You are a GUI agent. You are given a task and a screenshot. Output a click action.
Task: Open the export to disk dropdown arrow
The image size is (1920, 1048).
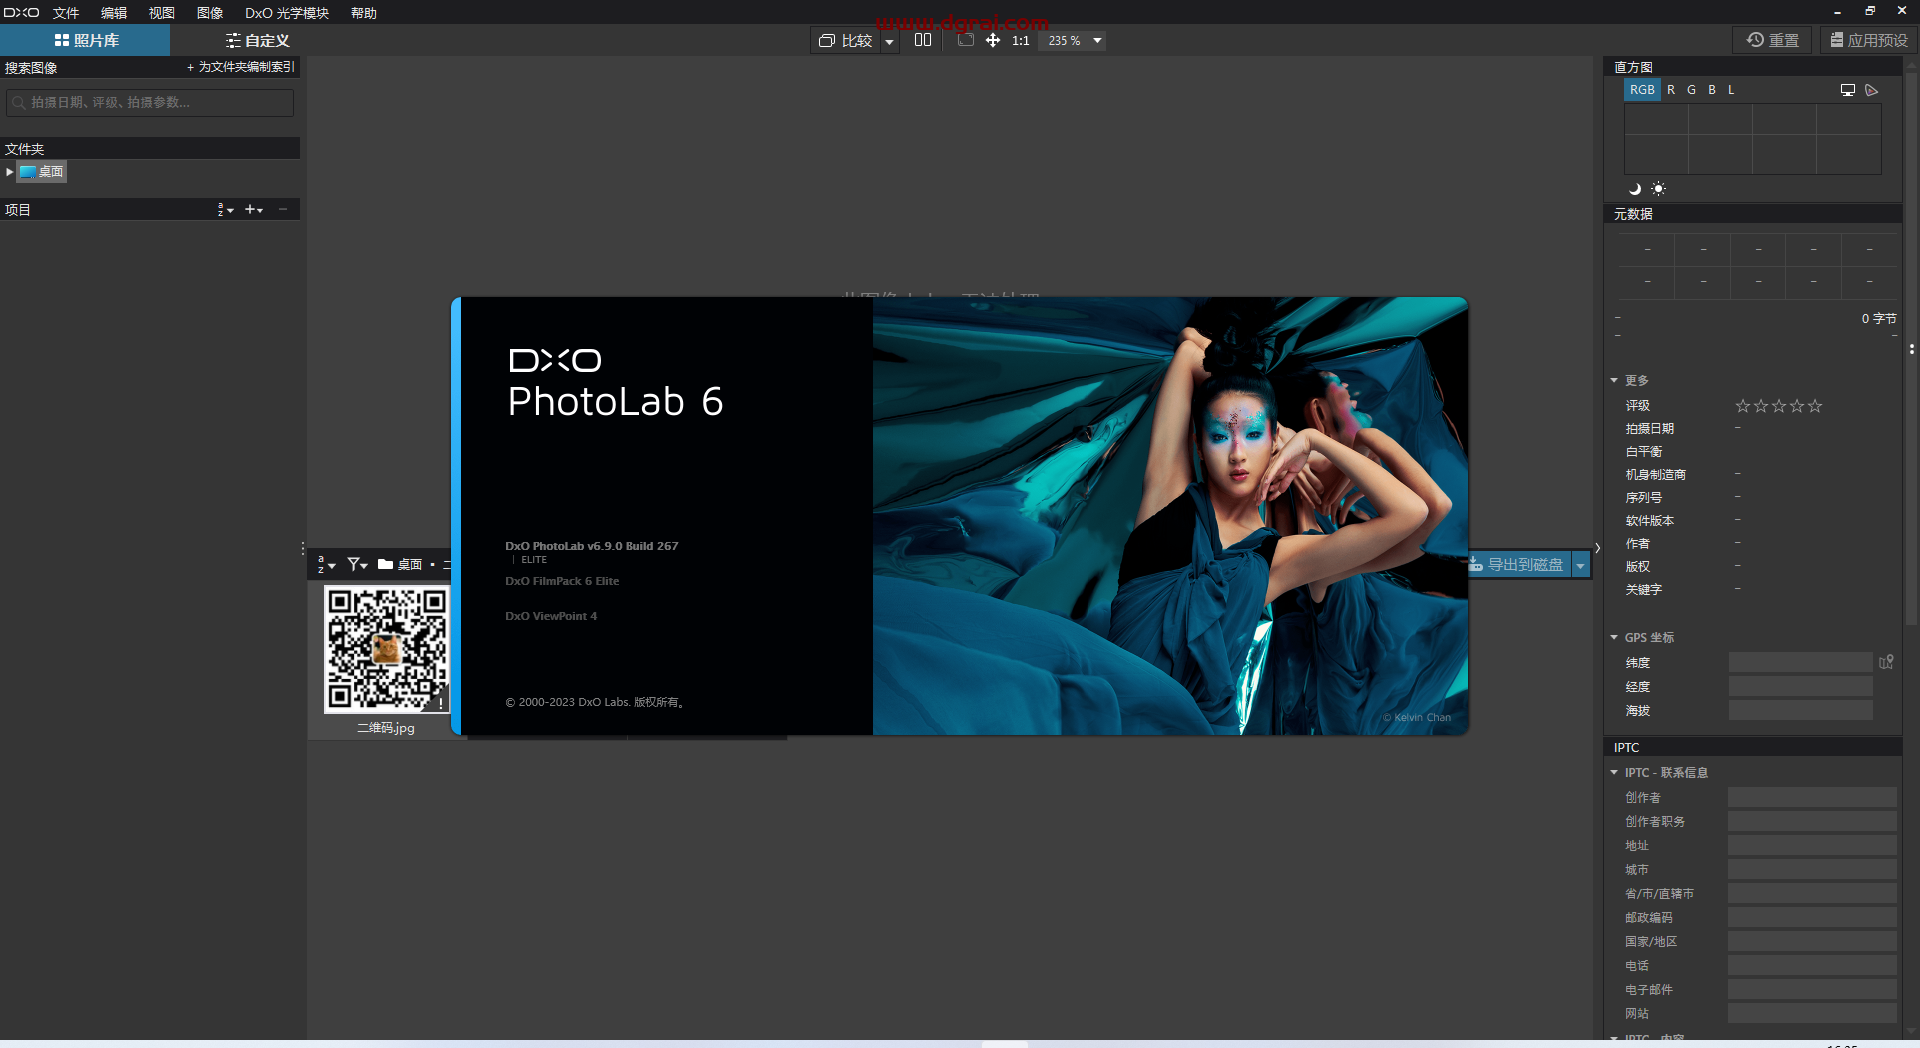click(x=1581, y=566)
